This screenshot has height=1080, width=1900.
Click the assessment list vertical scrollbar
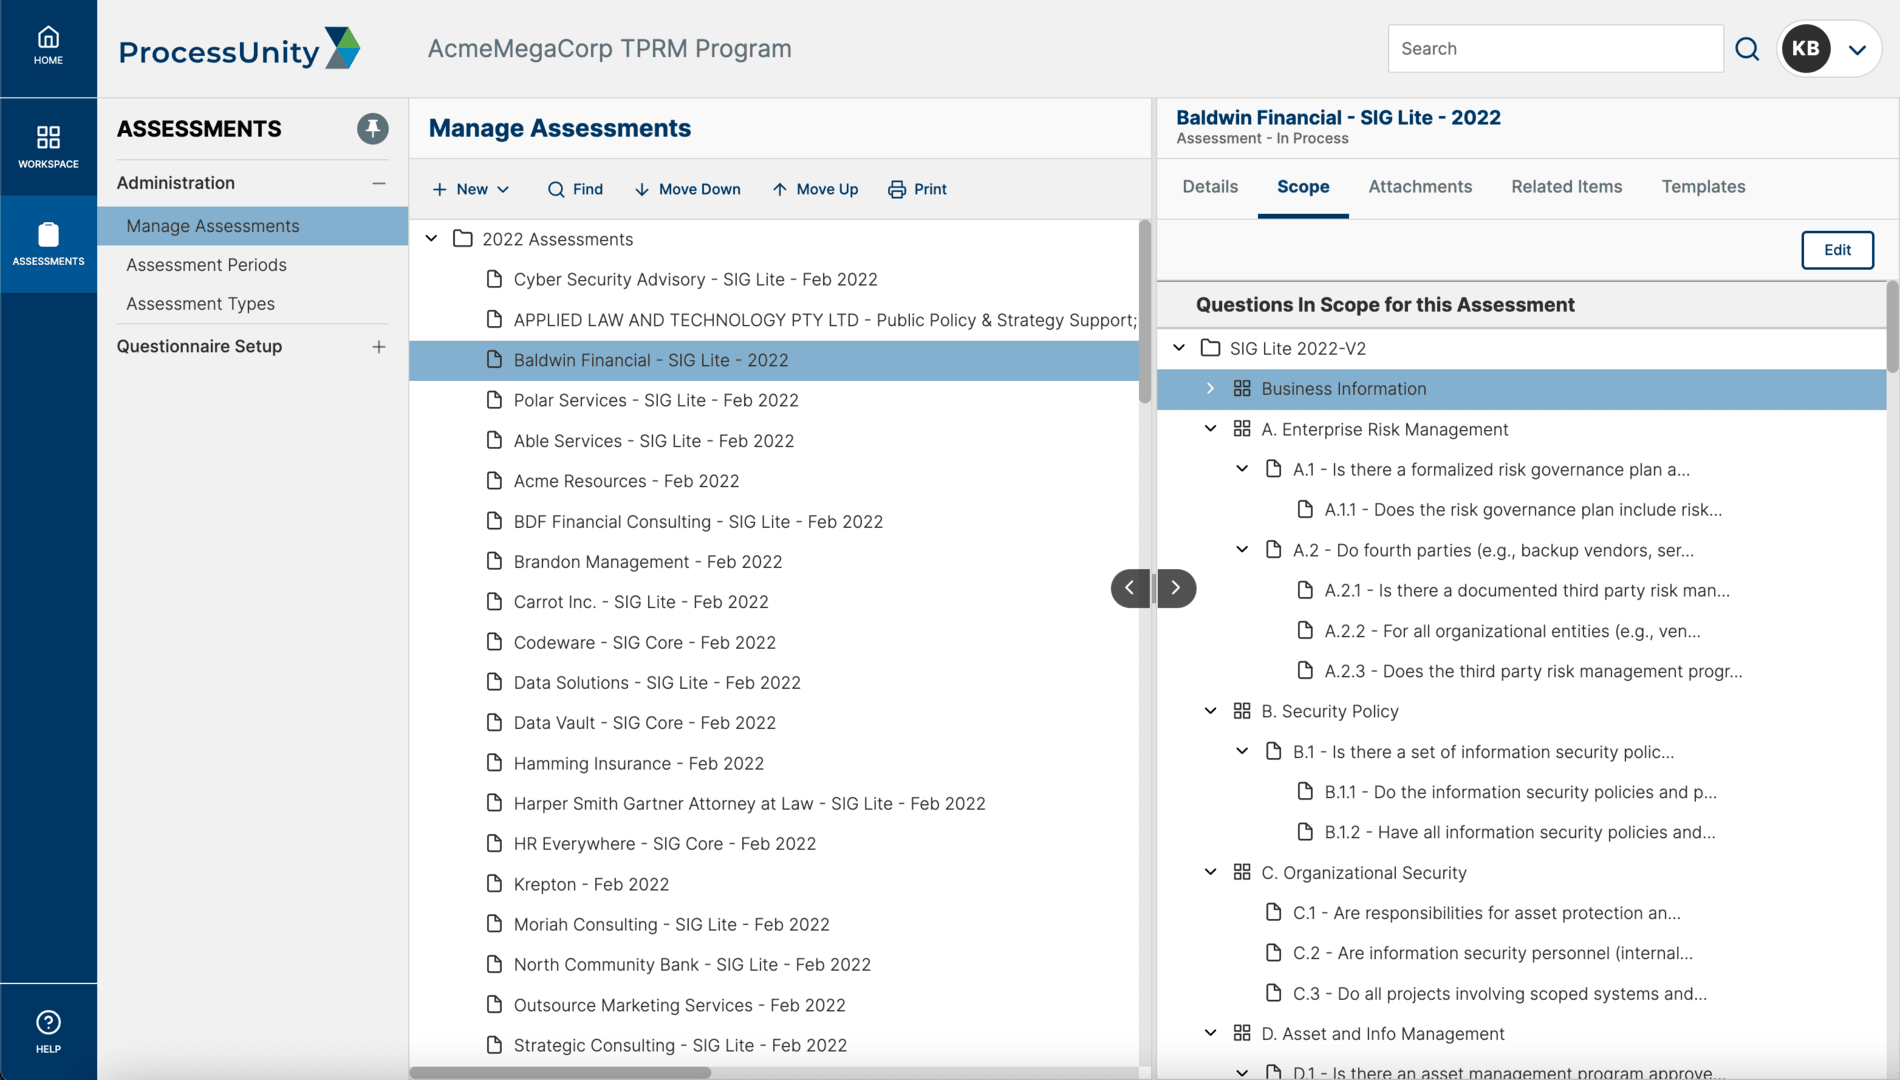coord(1145,312)
